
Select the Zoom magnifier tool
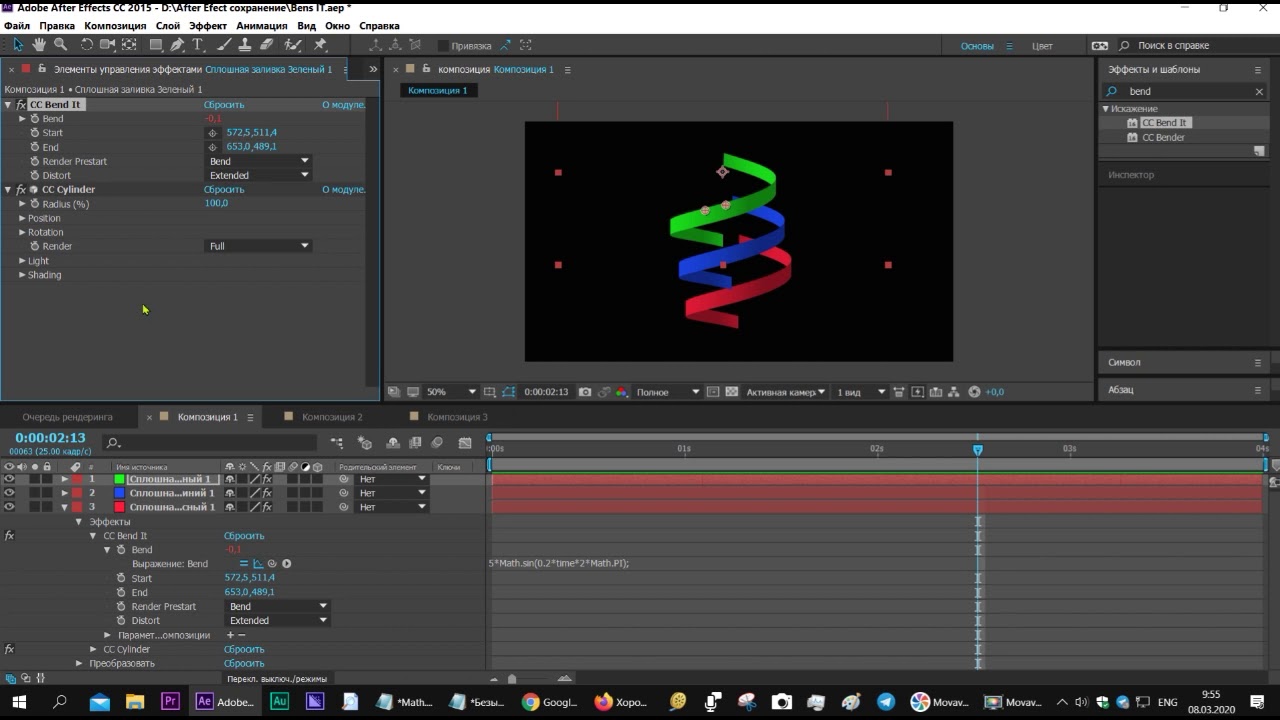[x=60, y=45]
